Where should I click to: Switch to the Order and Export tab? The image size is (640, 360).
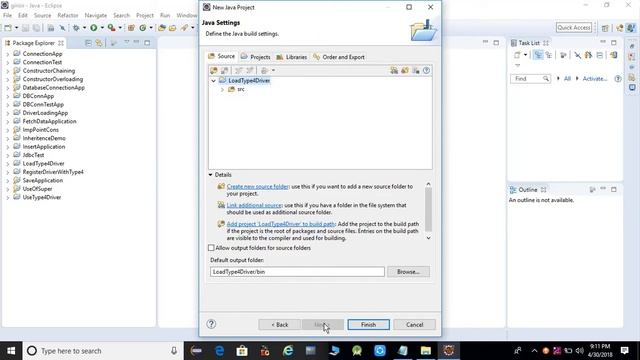(339, 57)
